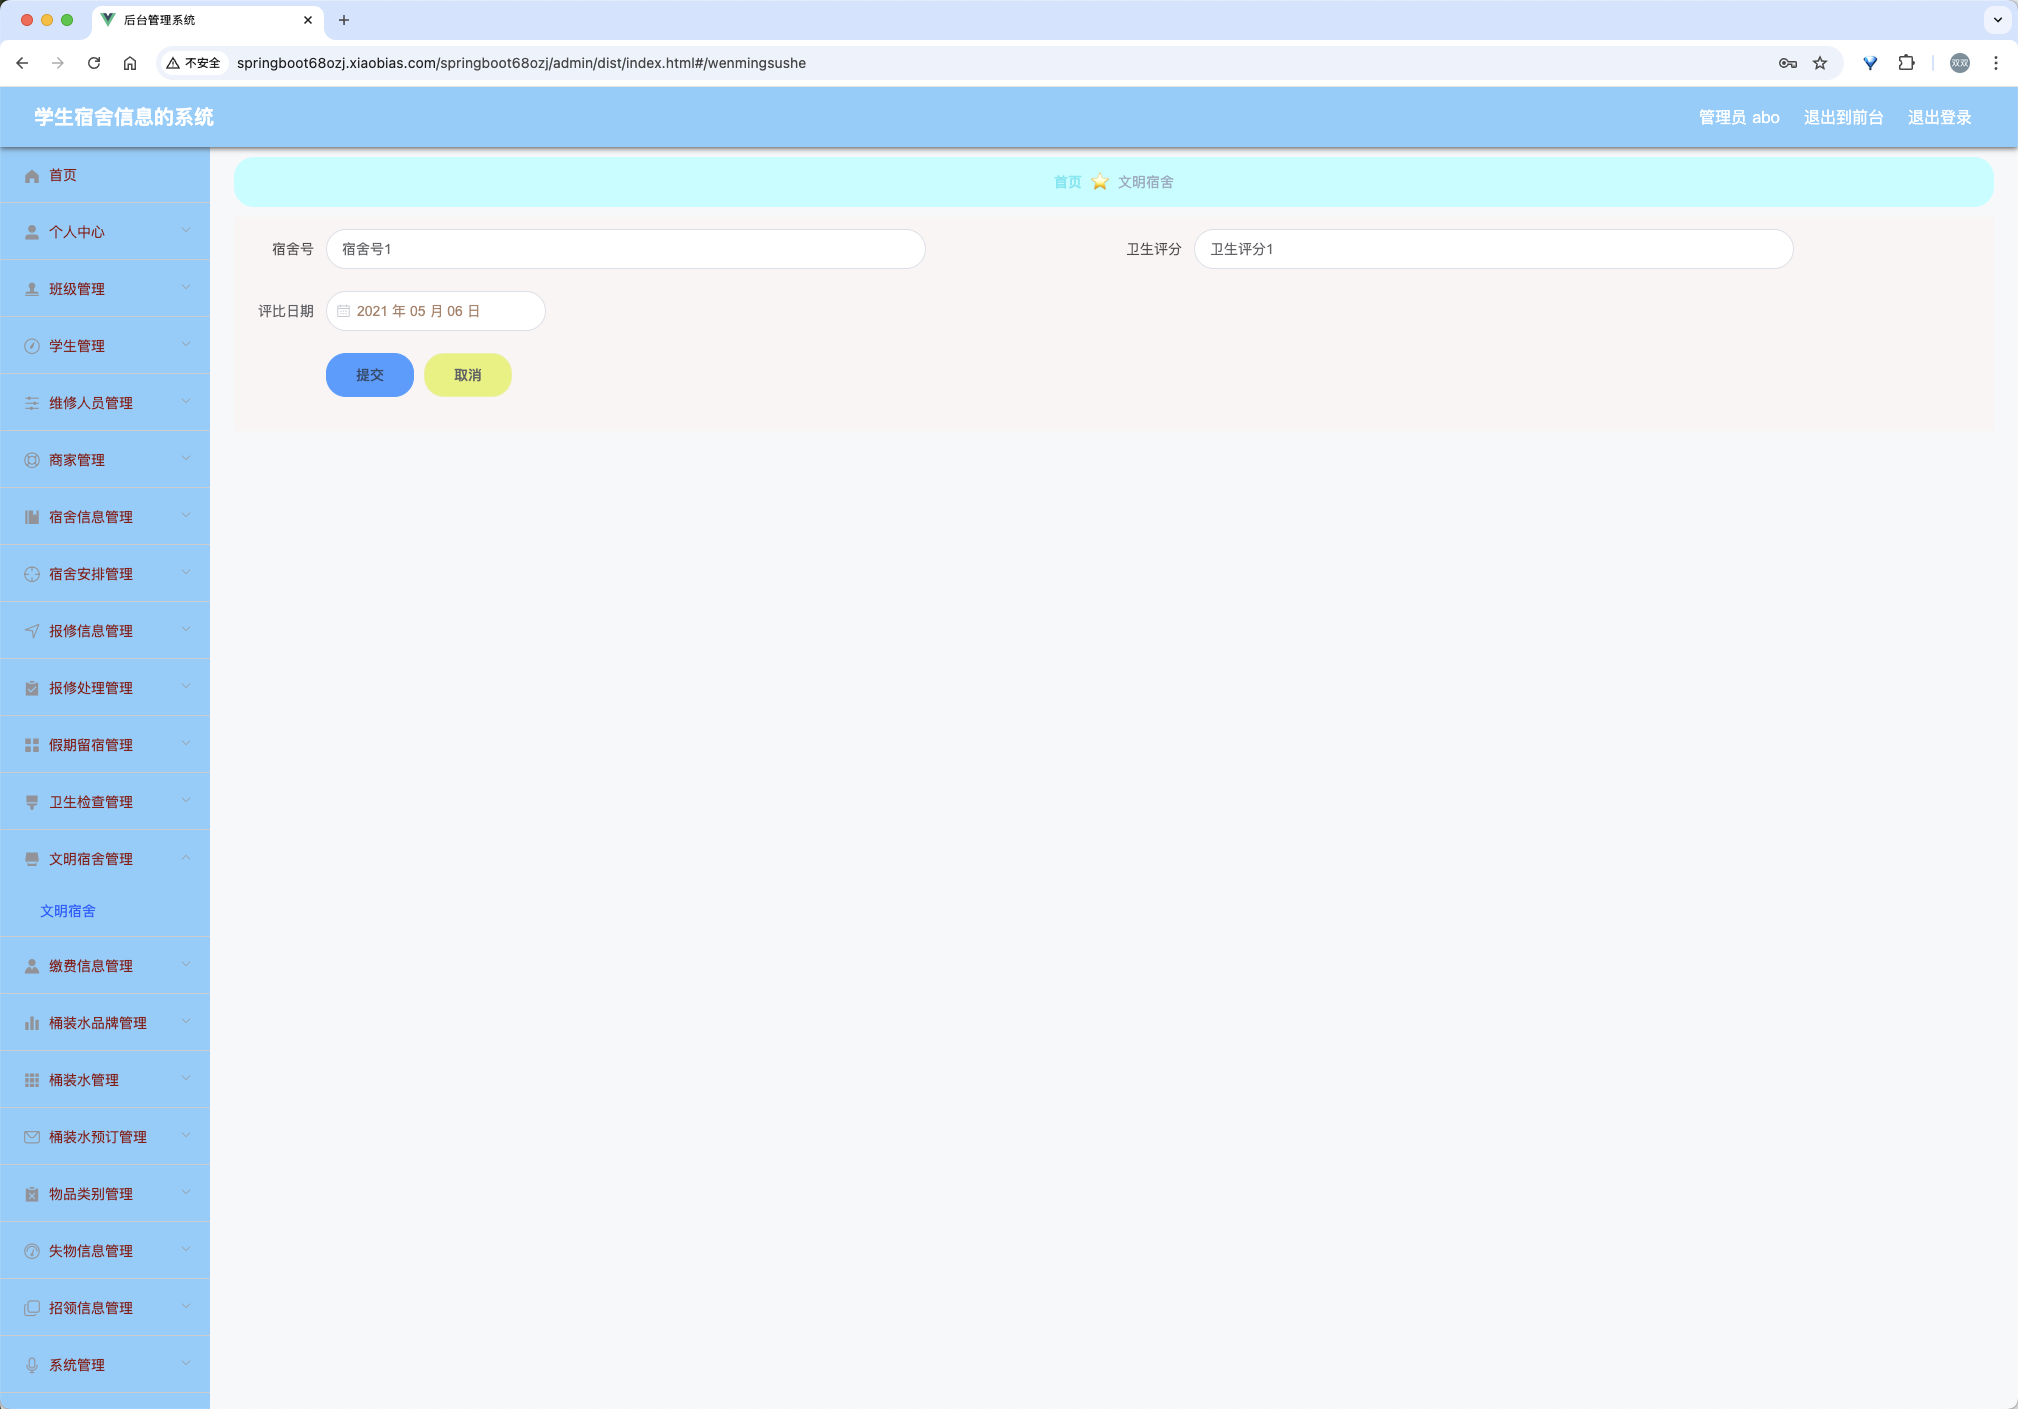2018x1409 pixels.
Task: Expand the 维修人员管理 chevron
Action: click(x=186, y=402)
